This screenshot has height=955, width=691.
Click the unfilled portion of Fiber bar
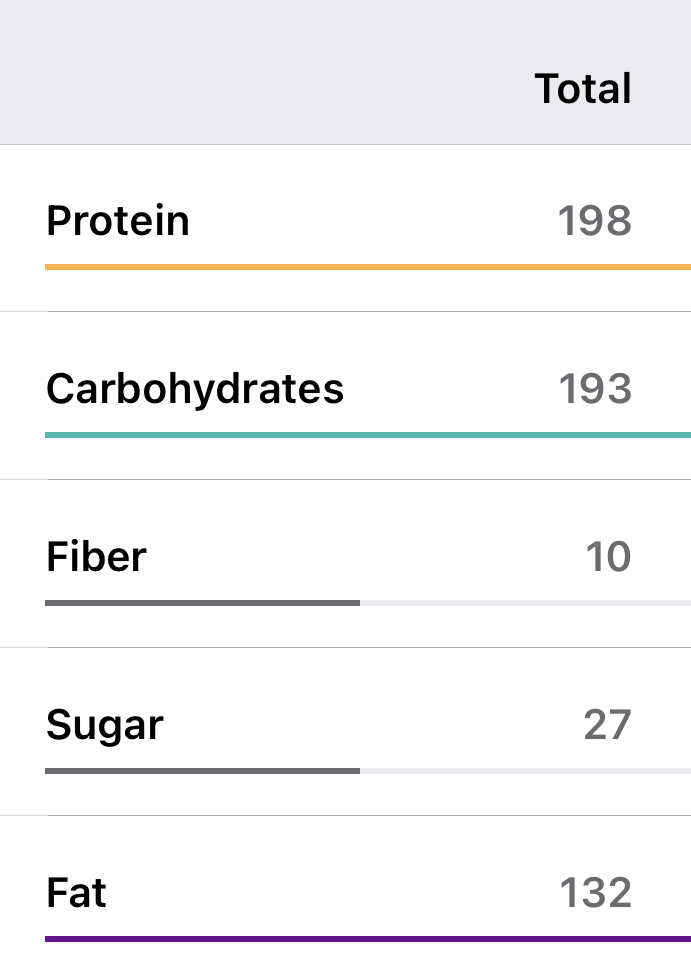[525, 603]
